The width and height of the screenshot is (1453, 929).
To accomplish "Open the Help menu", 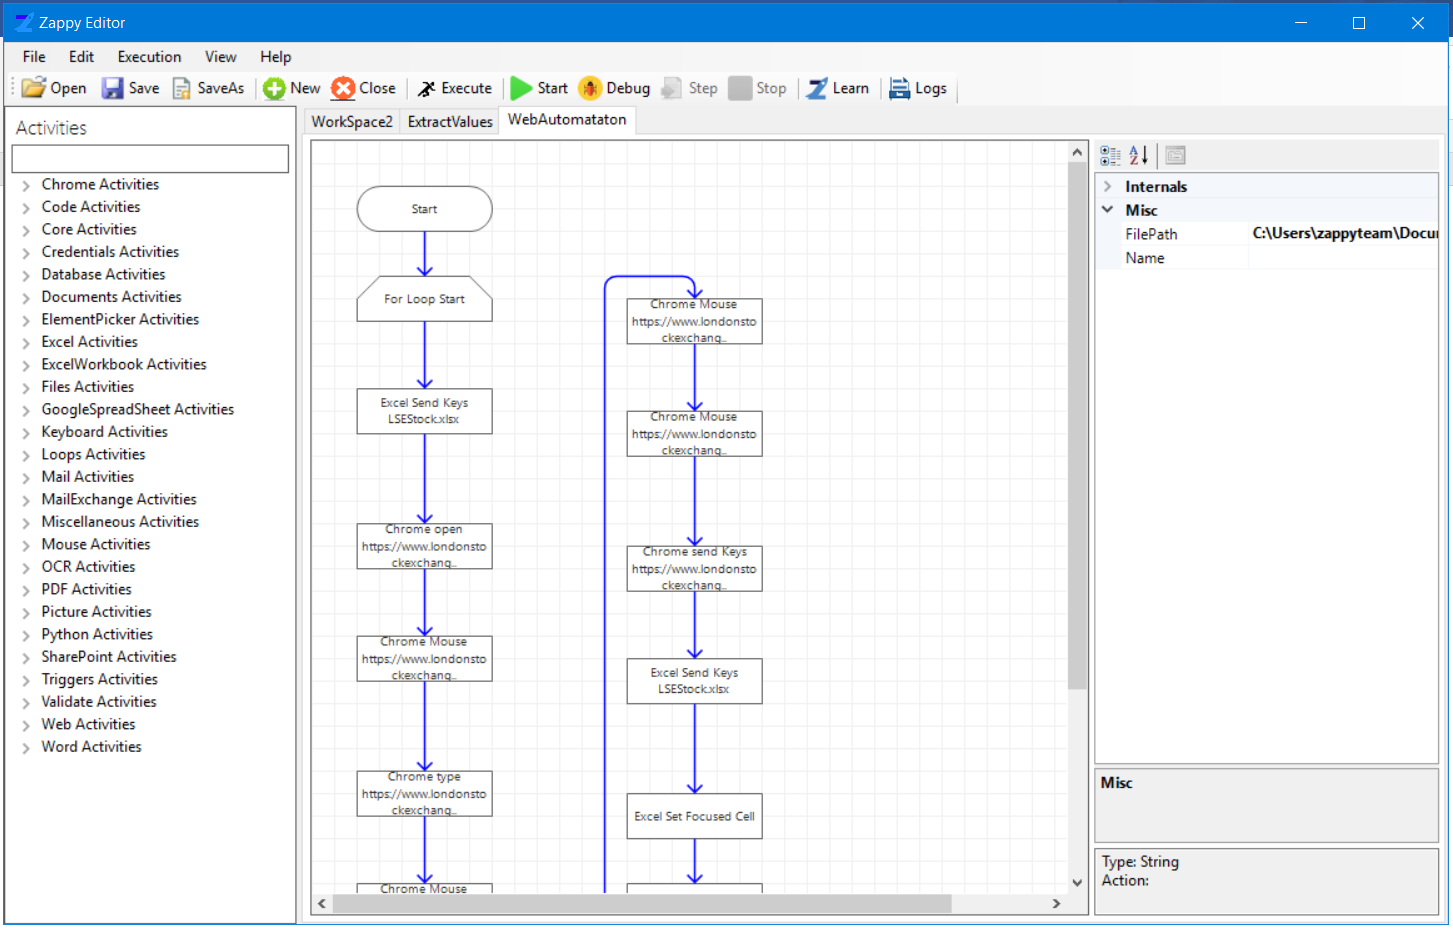I will click(276, 57).
